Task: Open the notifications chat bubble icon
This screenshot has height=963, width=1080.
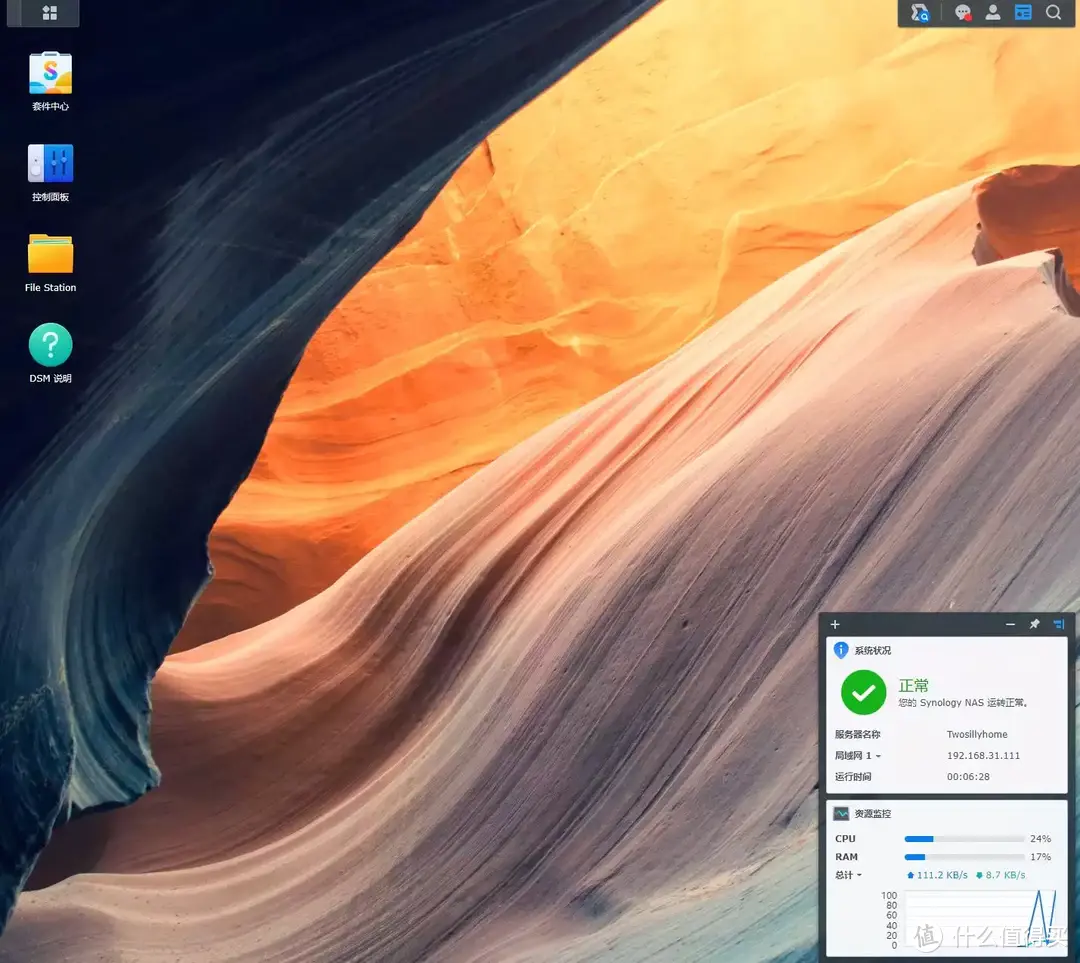Action: (962, 12)
